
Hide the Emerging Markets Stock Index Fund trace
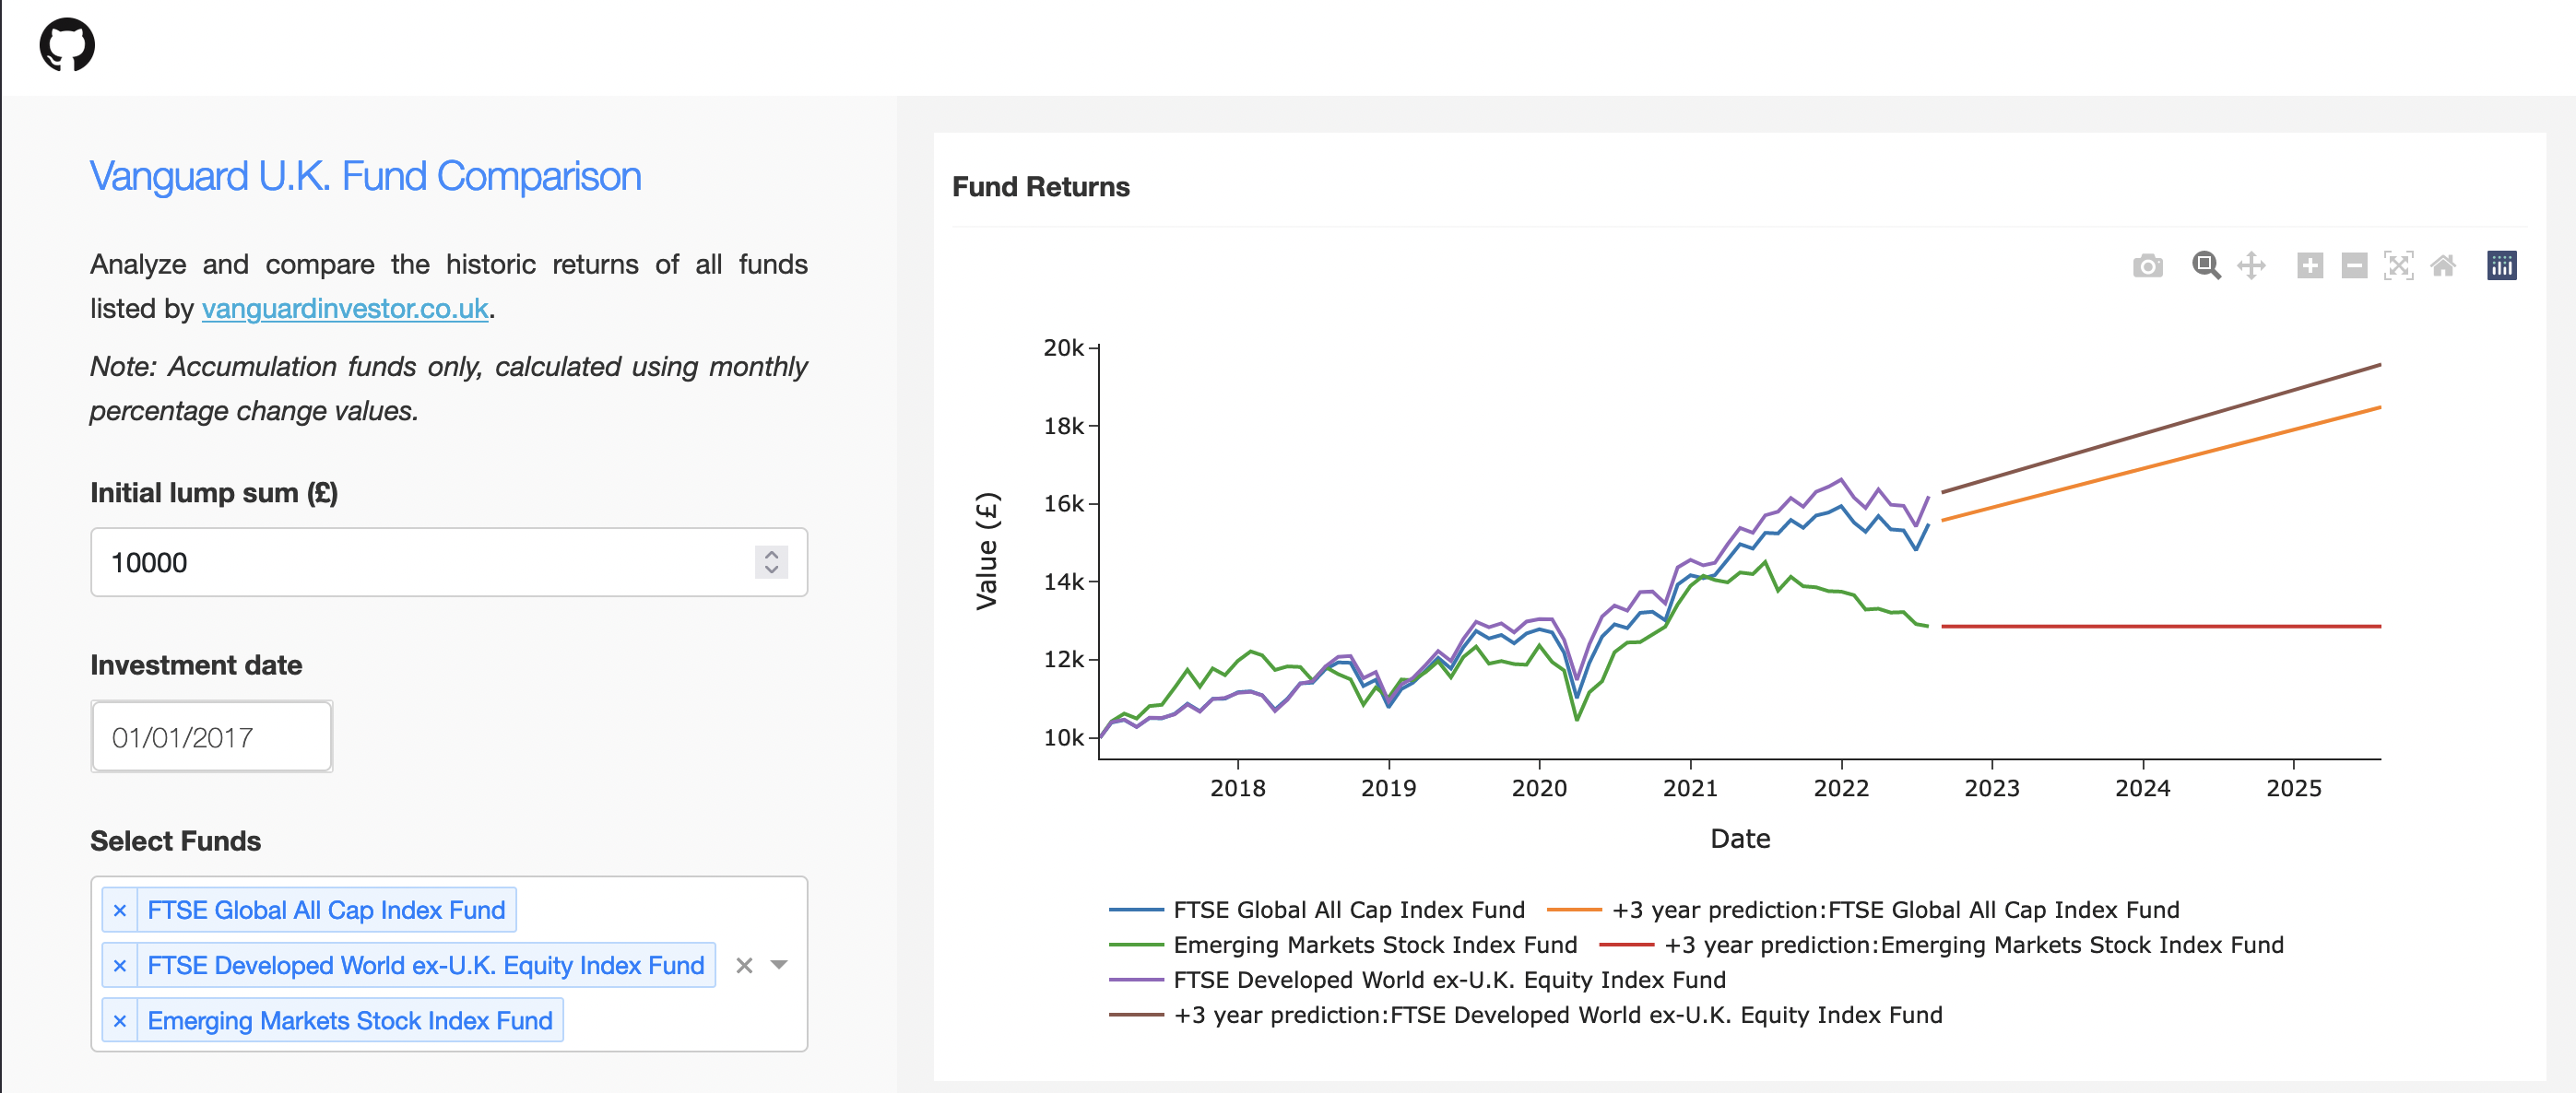point(1375,945)
